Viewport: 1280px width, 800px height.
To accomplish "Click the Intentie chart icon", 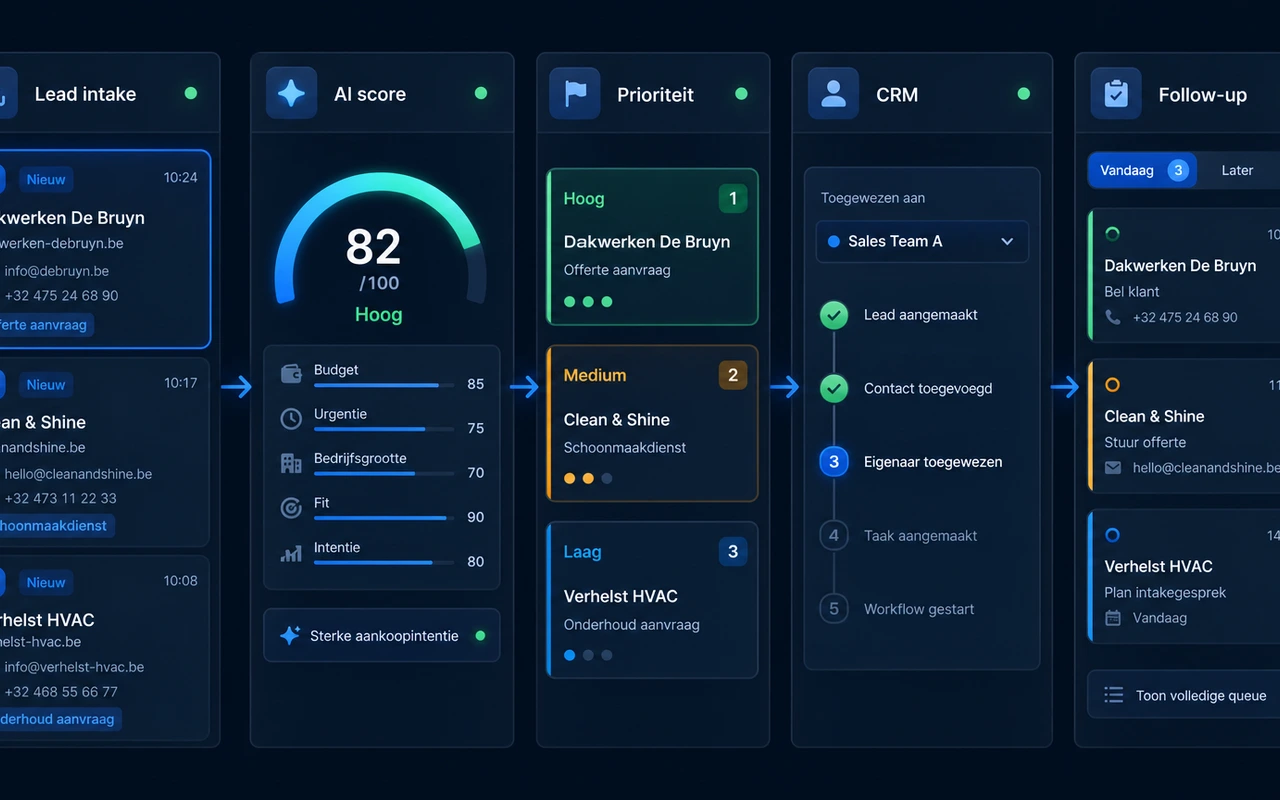I will click(x=291, y=552).
